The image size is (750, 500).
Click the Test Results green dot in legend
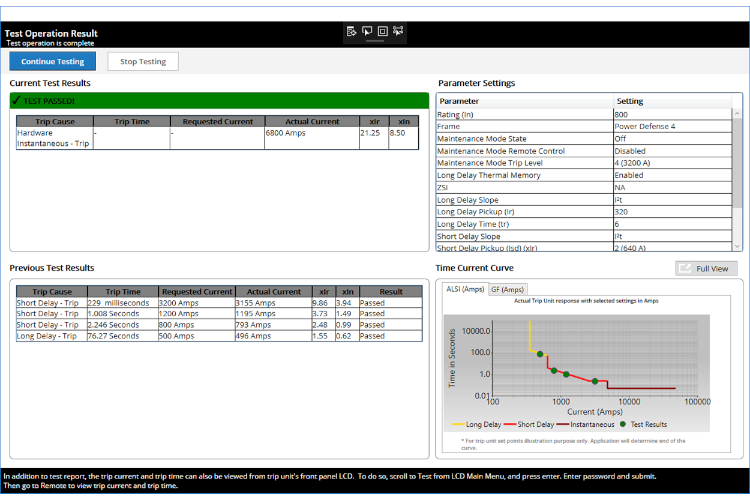pyautogui.click(x=624, y=425)
